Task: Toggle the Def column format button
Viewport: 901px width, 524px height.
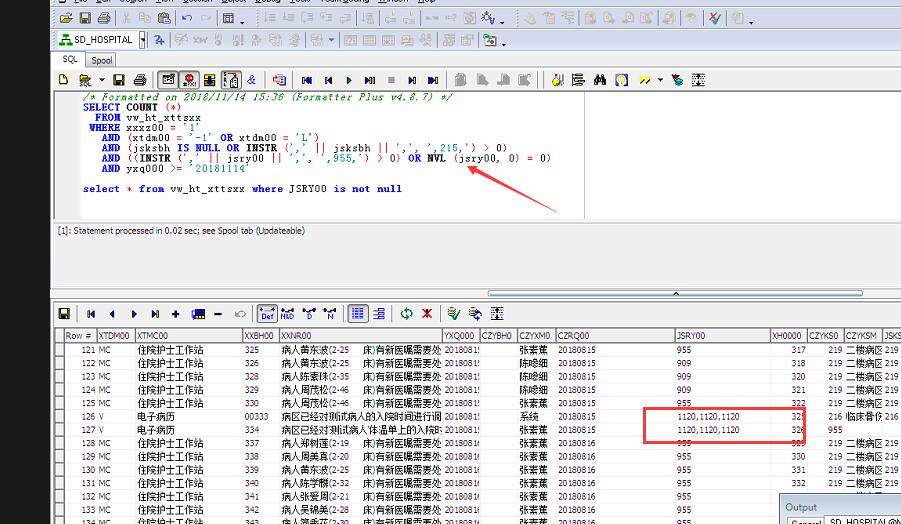Action: click(267, 314)
